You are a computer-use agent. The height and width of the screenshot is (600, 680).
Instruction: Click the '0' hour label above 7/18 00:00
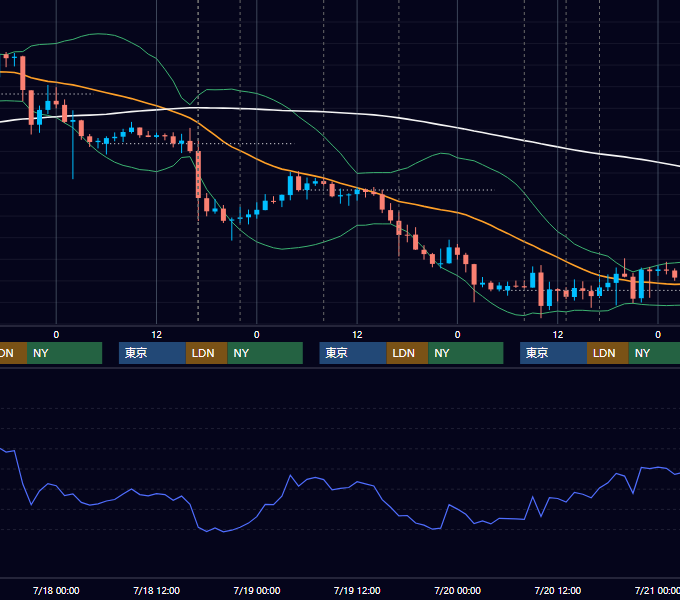point(56,335)
